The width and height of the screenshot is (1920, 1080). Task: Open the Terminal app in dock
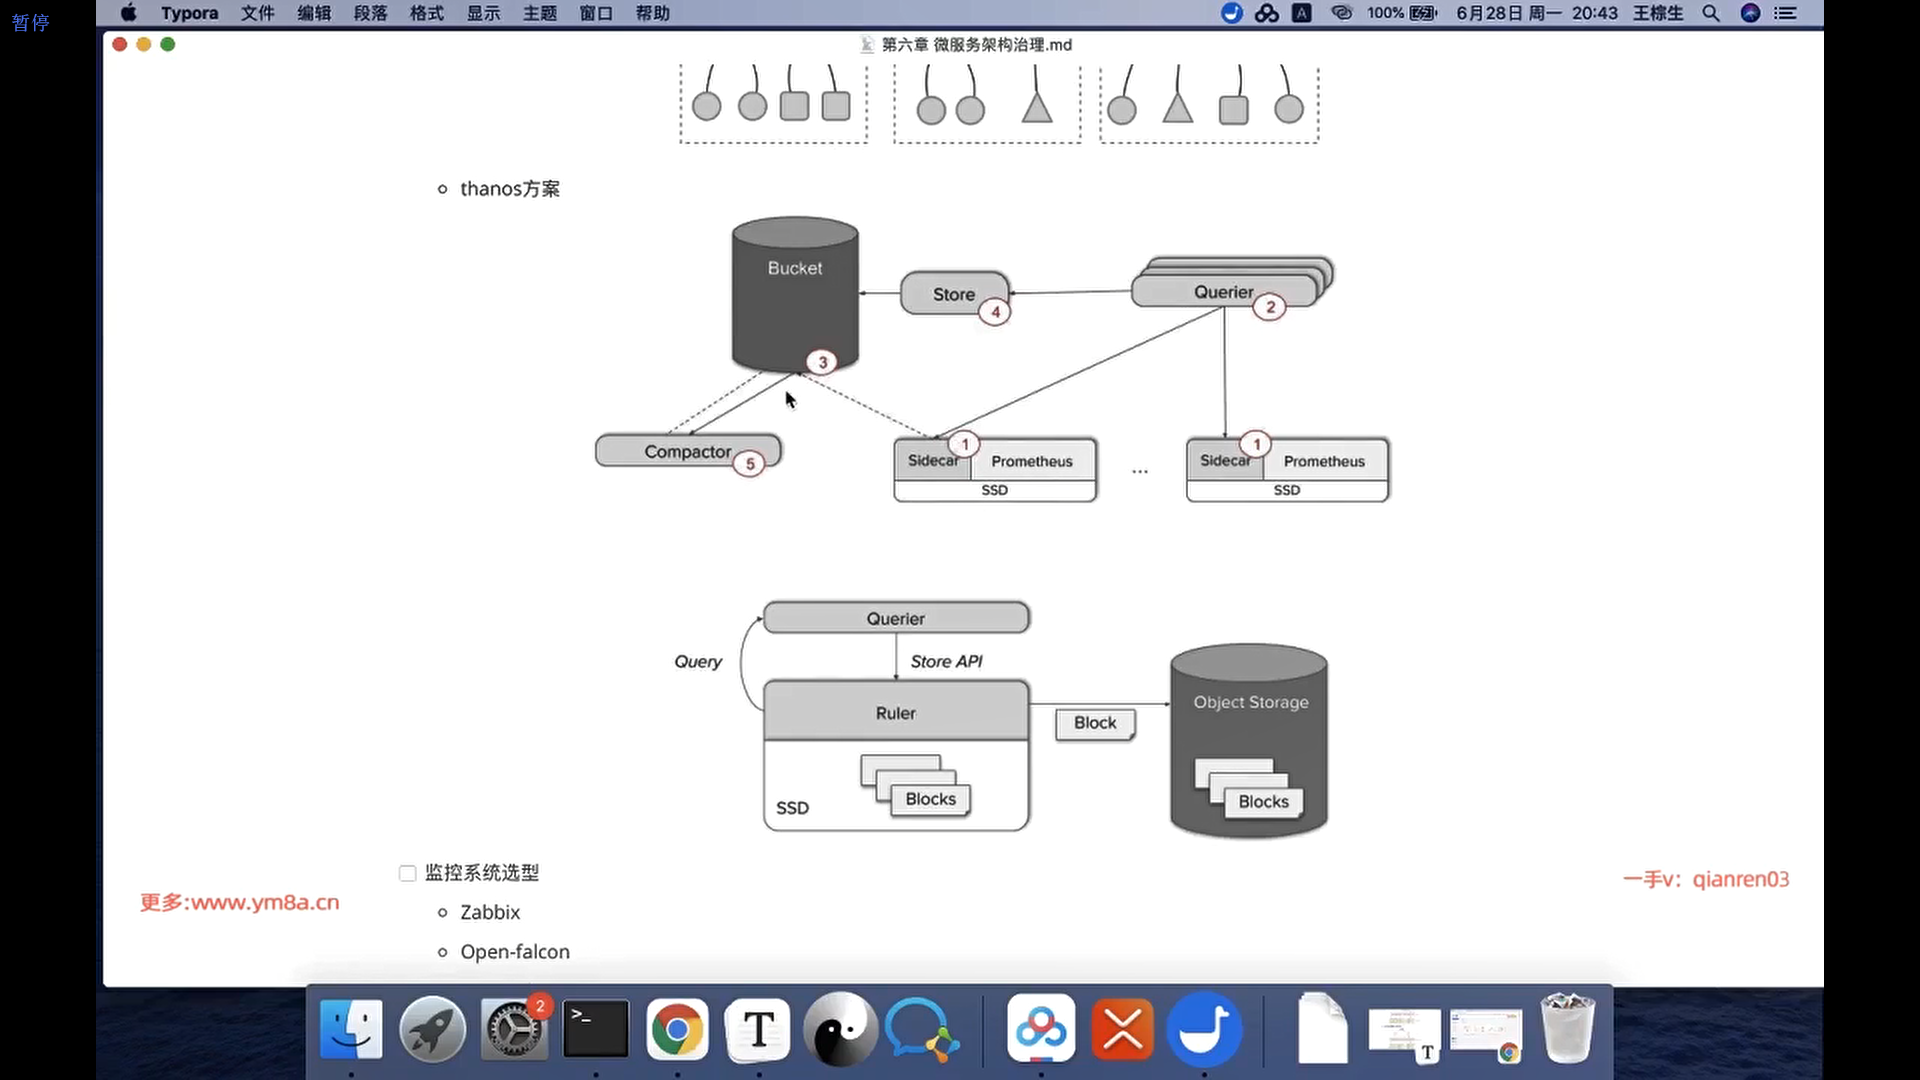(x=596, y=1029)
